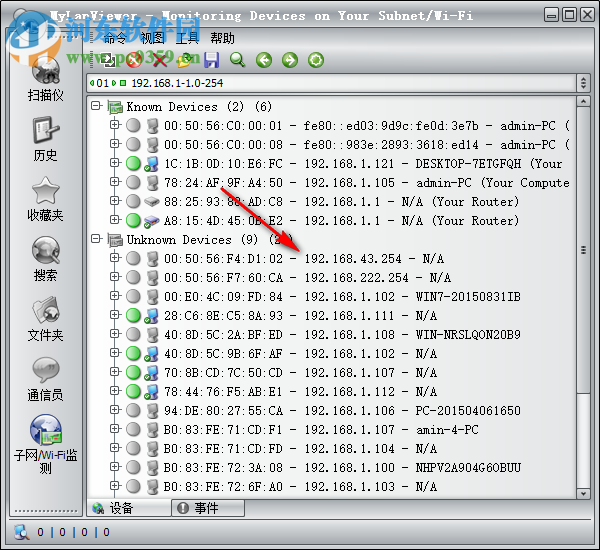Expand the WIN-NRSLQON20B9 device node
The image size is (600, 550).
click(114, 333)
